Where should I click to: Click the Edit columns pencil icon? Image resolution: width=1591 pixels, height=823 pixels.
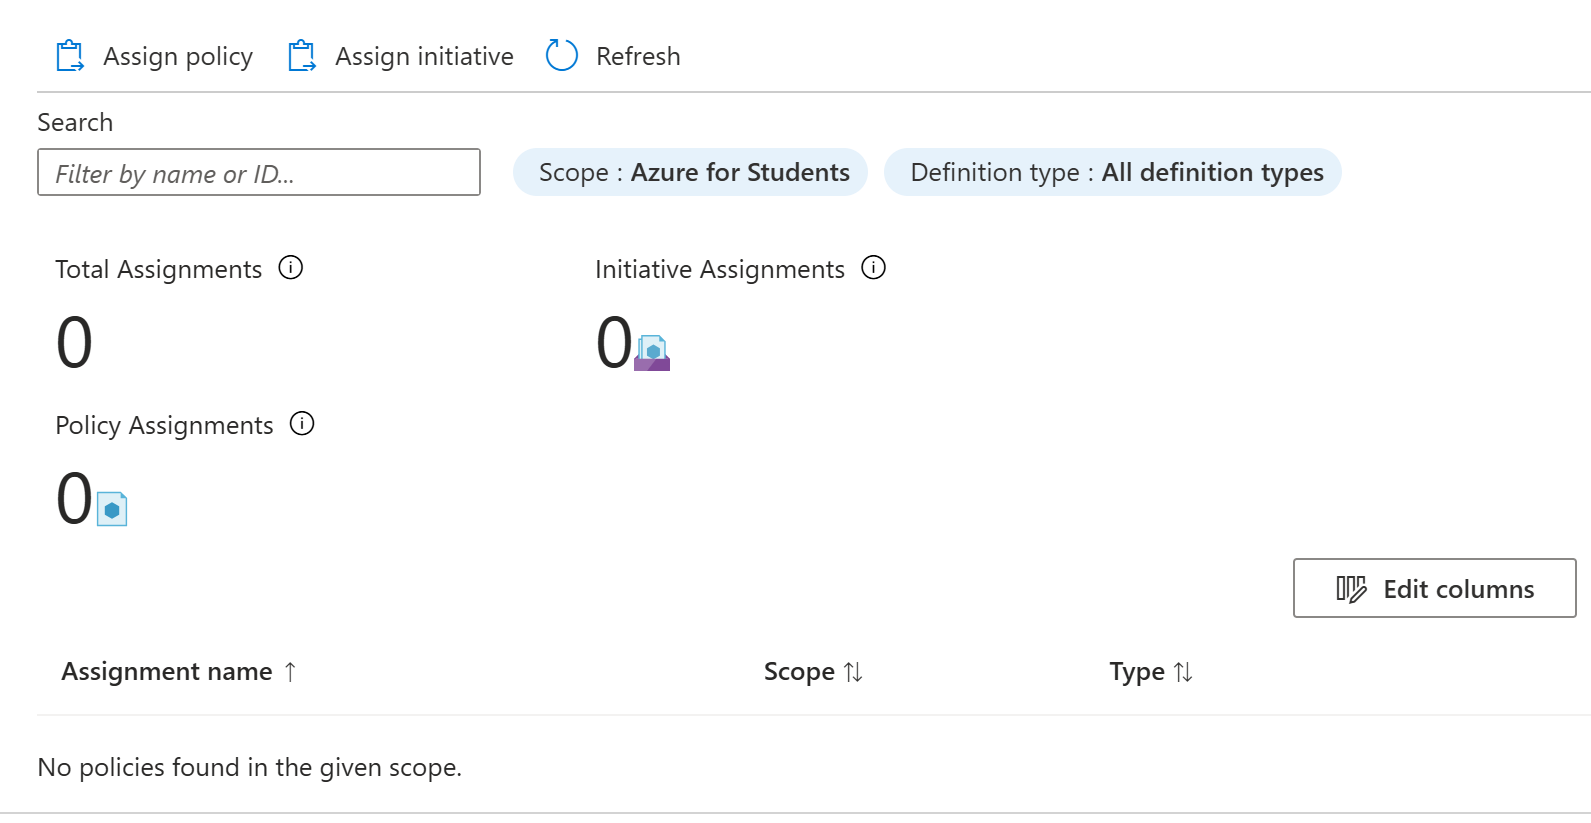[x=1351, y=589]
